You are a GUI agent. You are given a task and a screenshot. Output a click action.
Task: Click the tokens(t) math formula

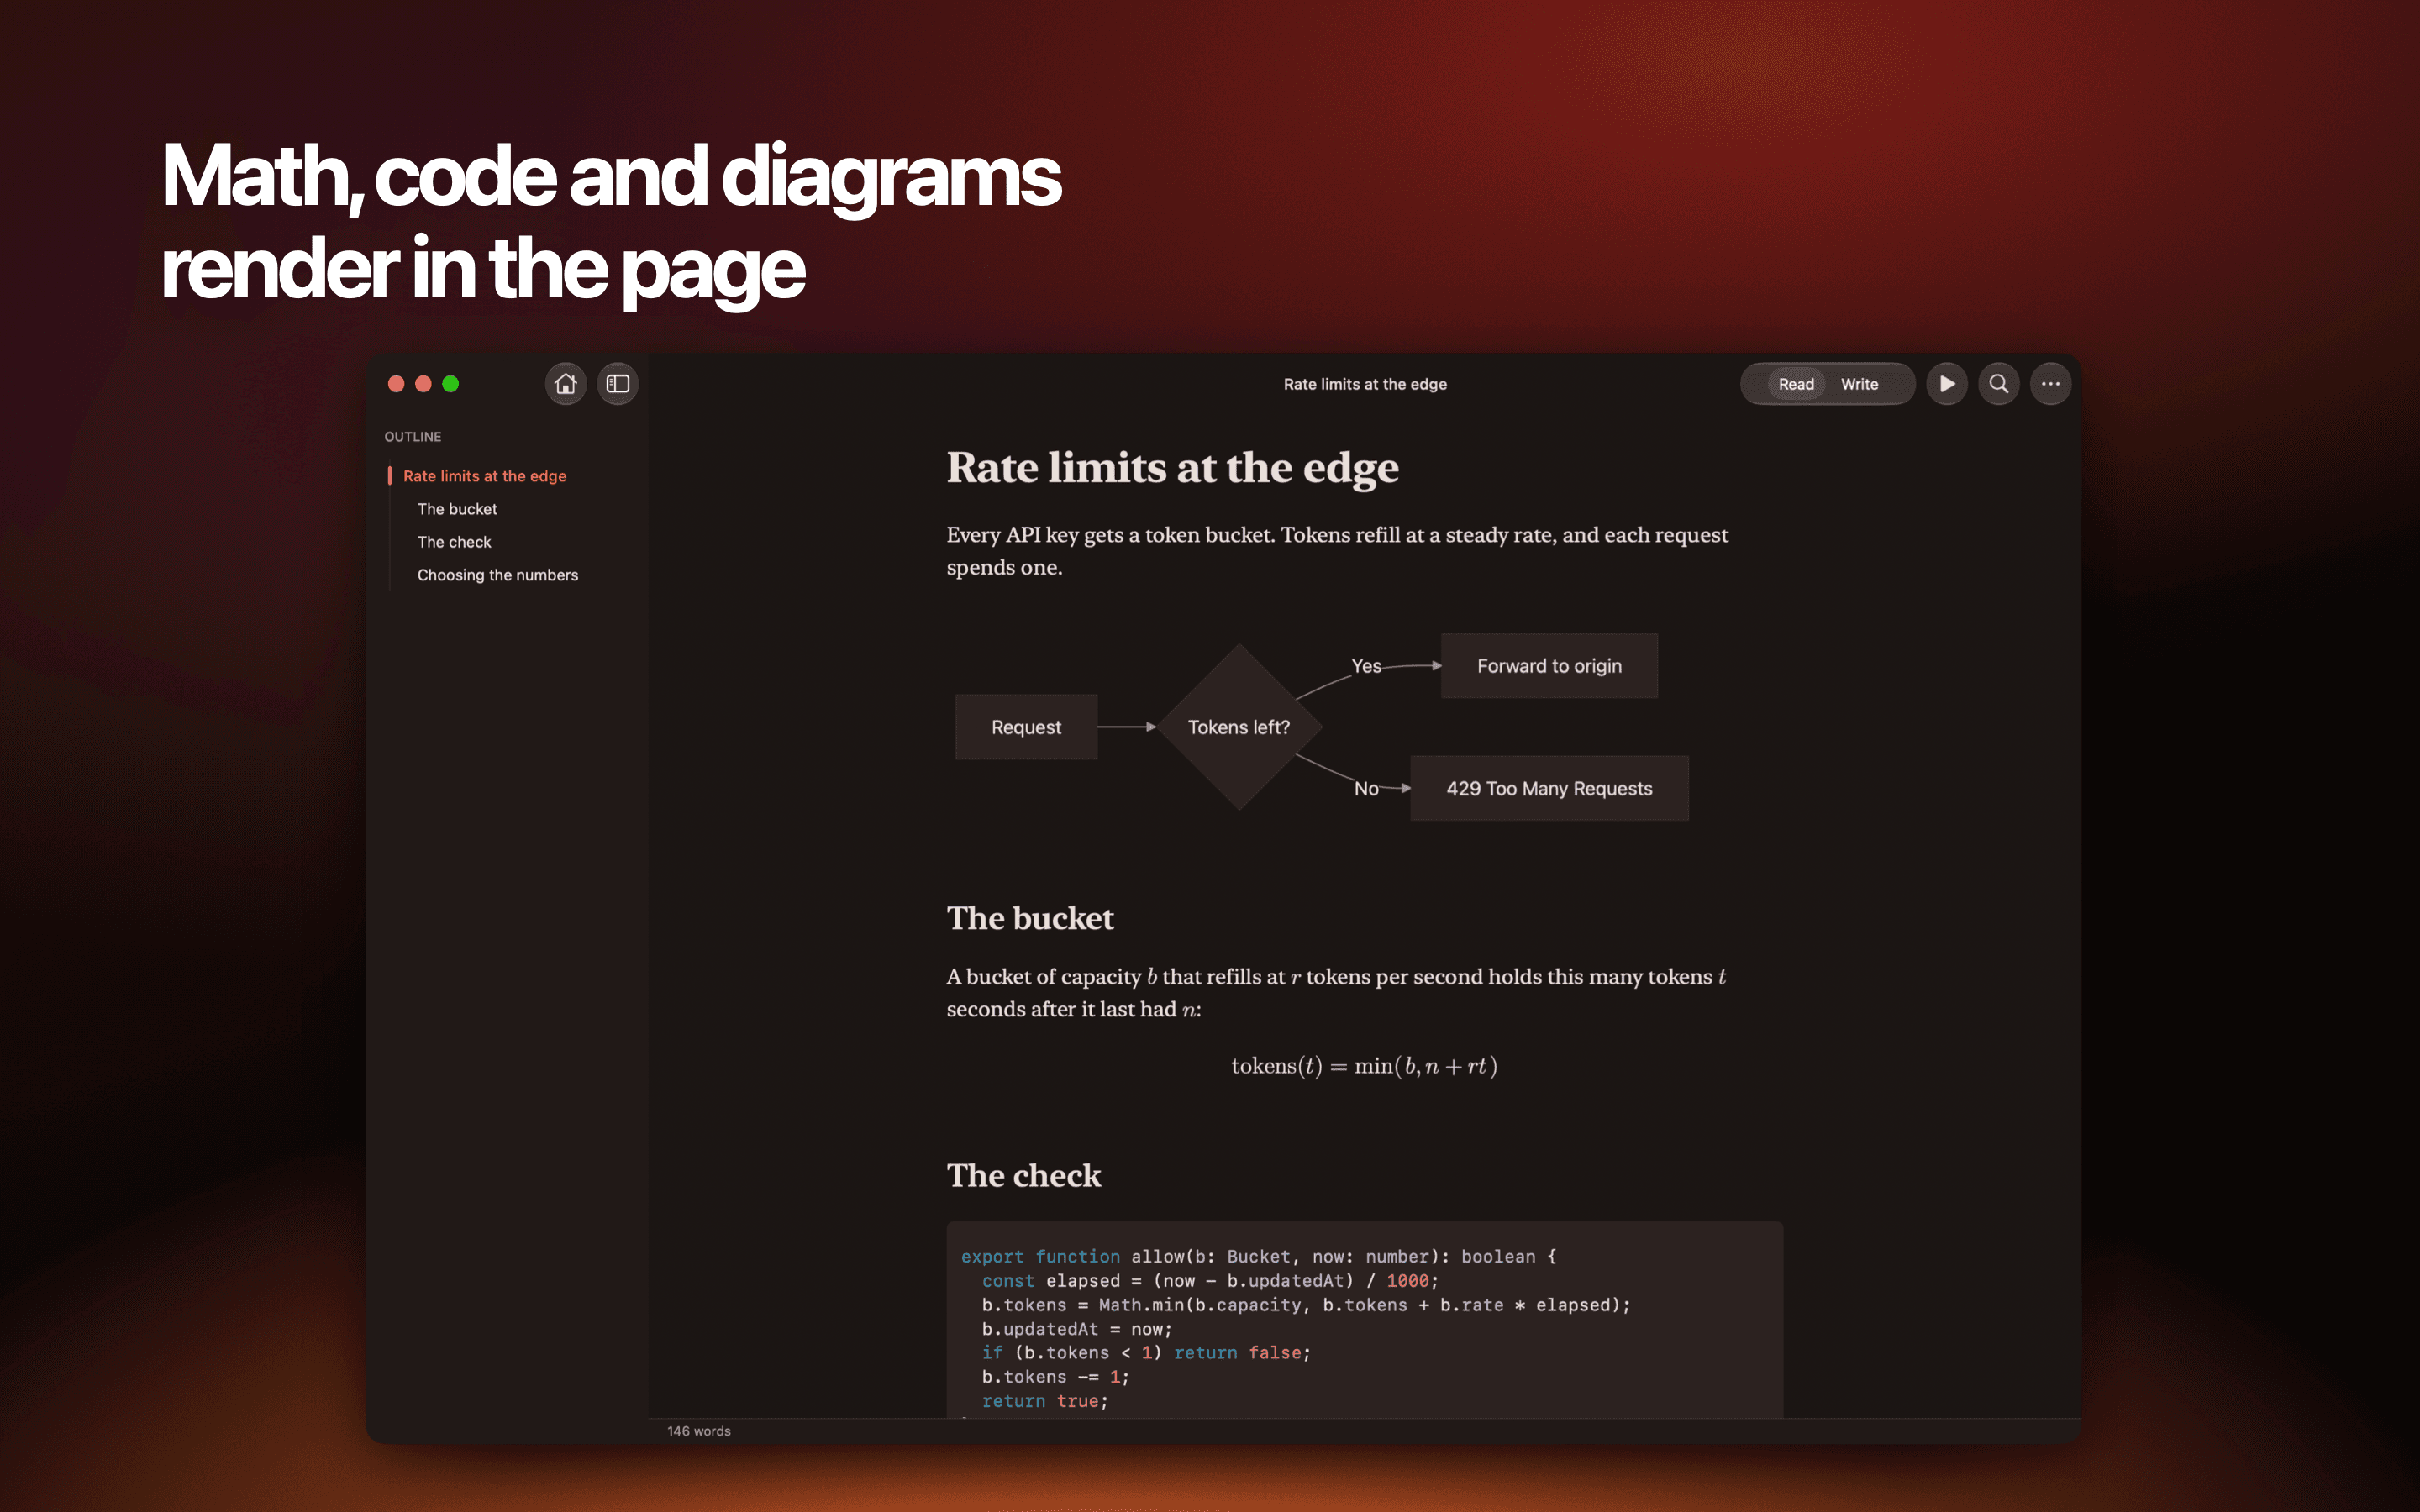coord(1364,1067)
